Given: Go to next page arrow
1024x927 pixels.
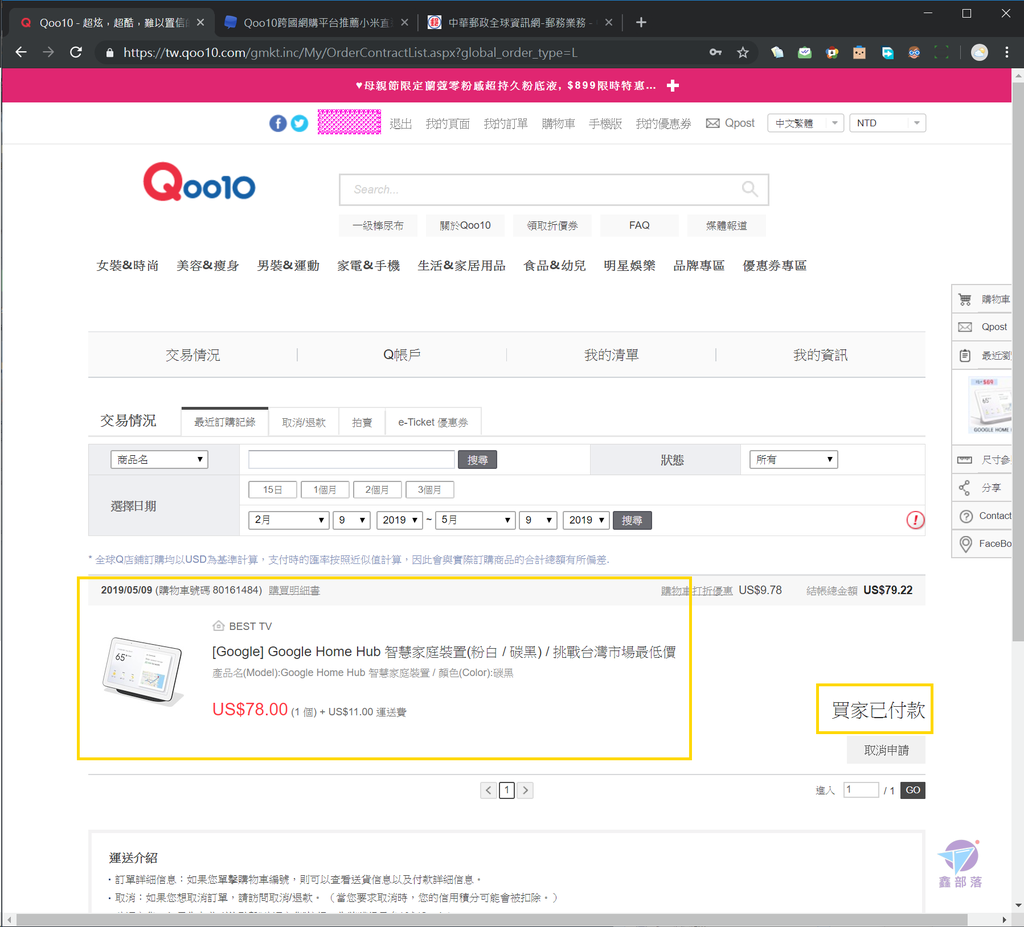Looking at the screenshot, I should coord(525,790).
